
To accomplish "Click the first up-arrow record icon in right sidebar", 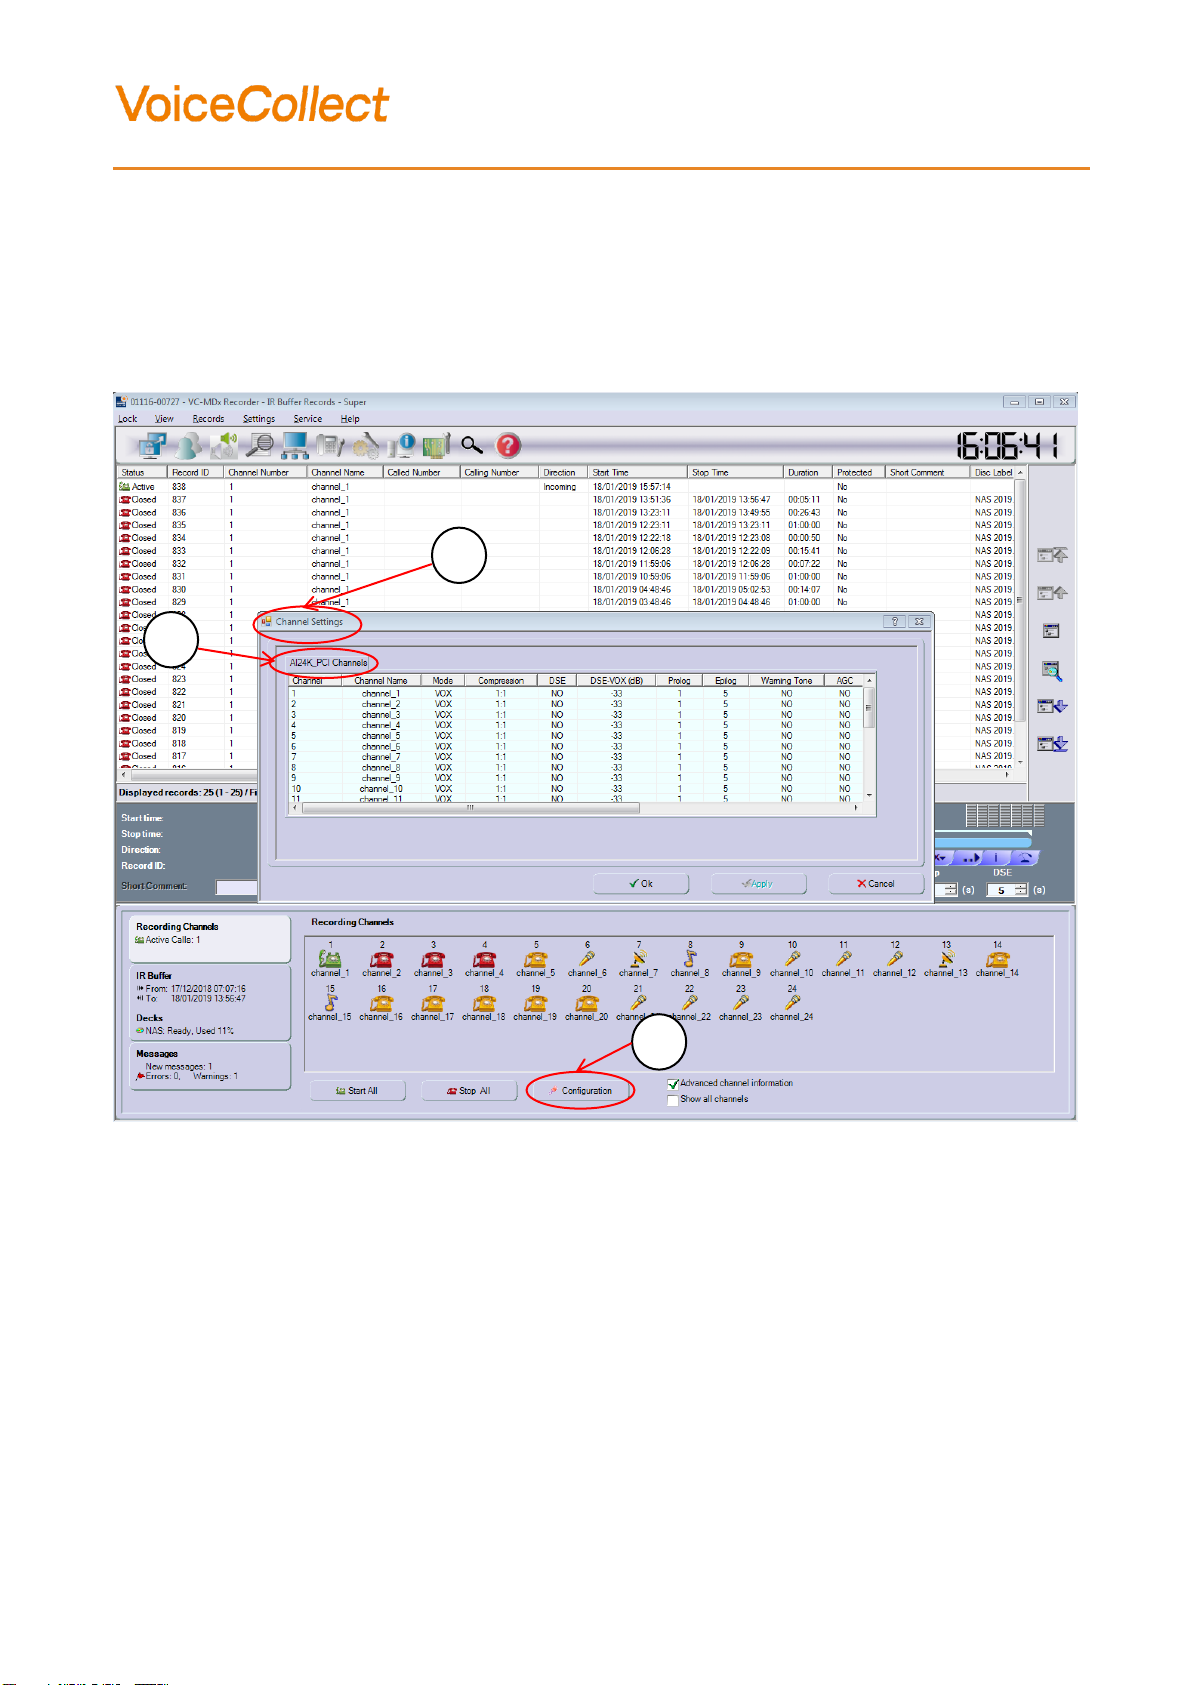I will point(1052,554).
